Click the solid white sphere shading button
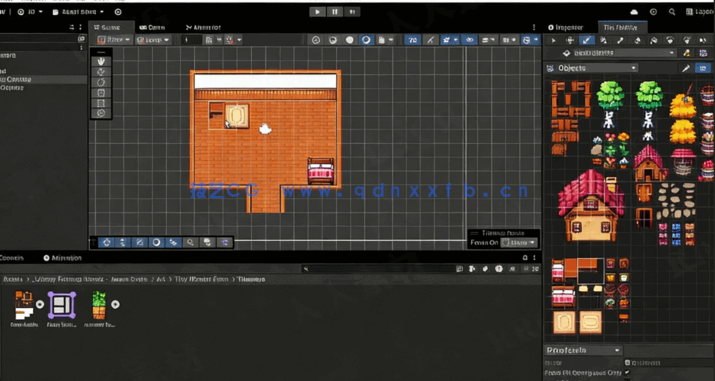This screenshot has height=381, width=715. tap(350, 40)
